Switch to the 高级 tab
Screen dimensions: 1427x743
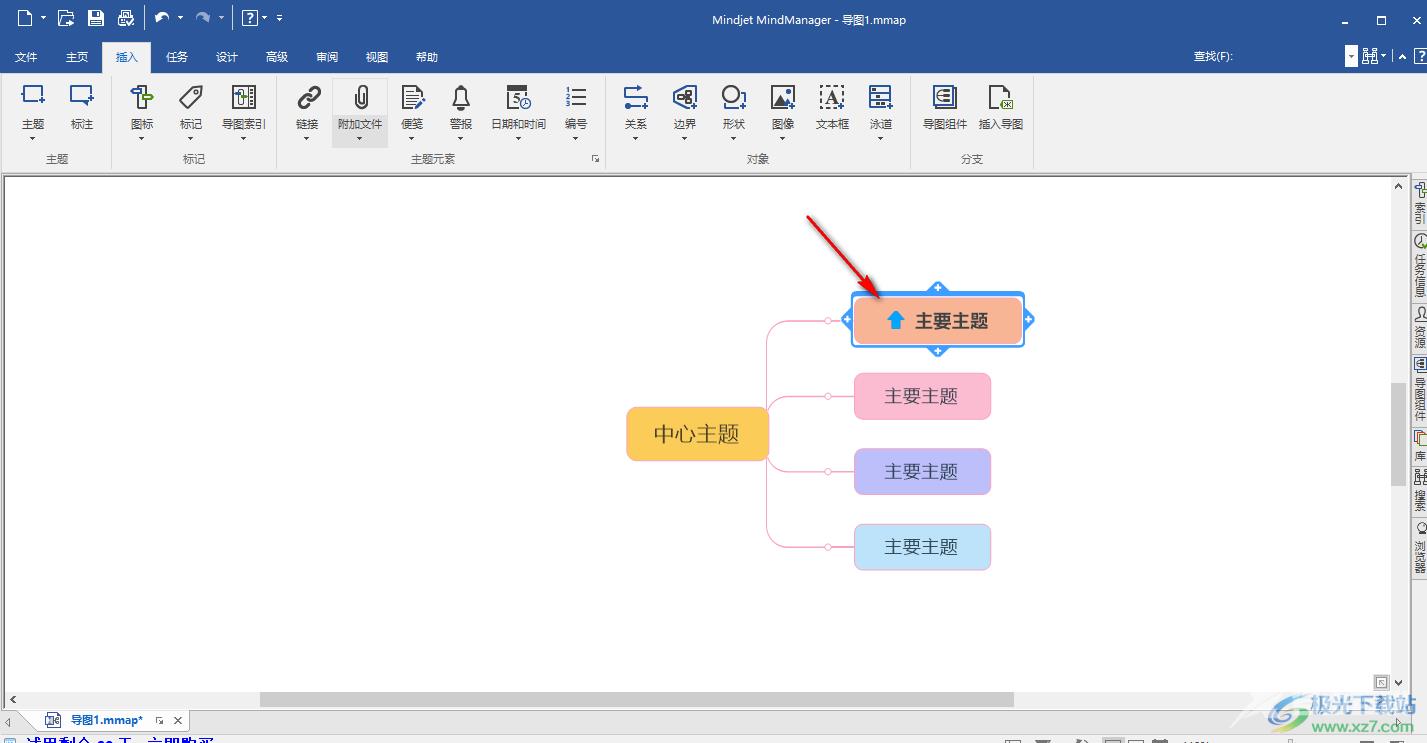(277, 57)
